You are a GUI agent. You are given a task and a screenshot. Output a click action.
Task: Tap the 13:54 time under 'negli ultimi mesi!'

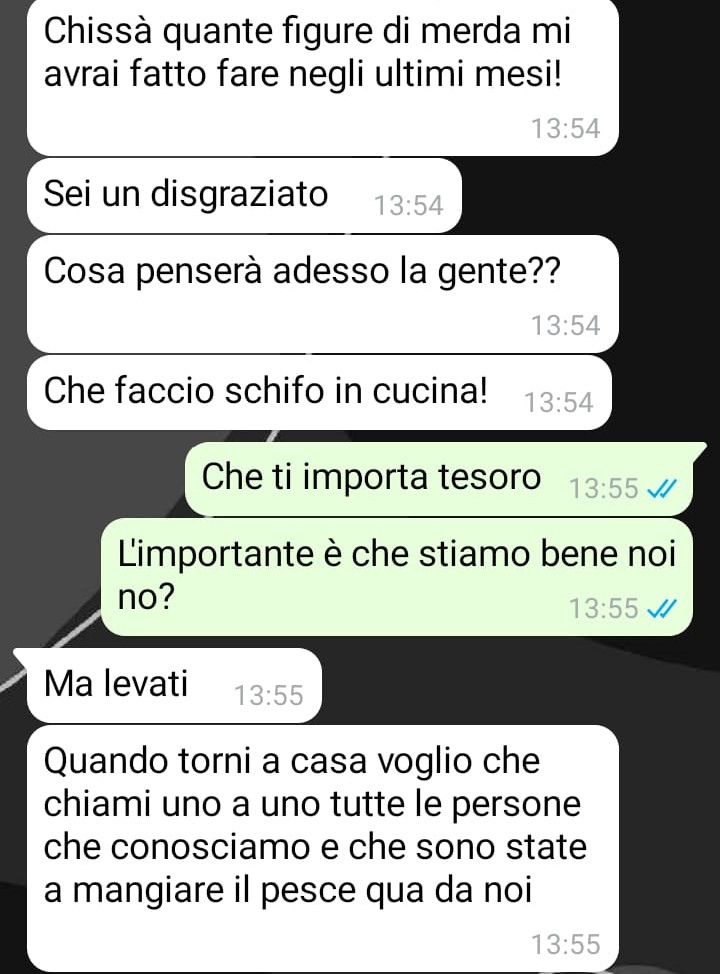(565, 129)
